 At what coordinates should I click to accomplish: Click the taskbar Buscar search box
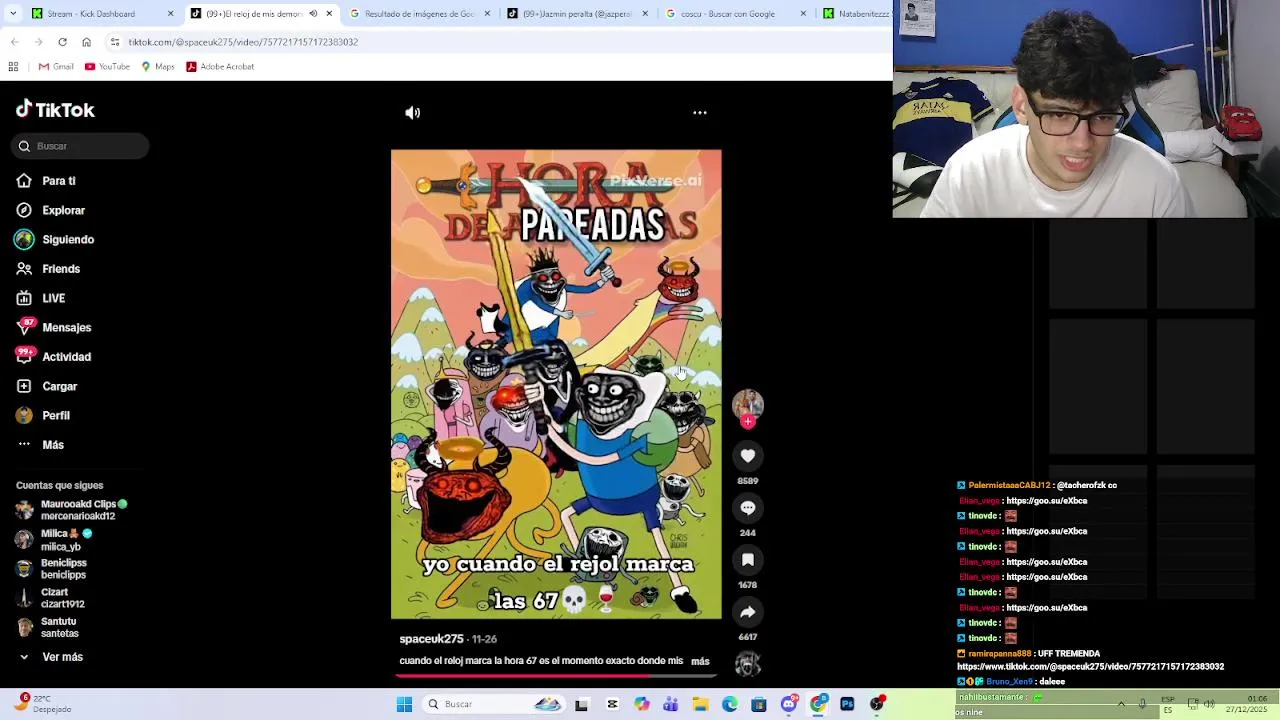tap(492, 704)
